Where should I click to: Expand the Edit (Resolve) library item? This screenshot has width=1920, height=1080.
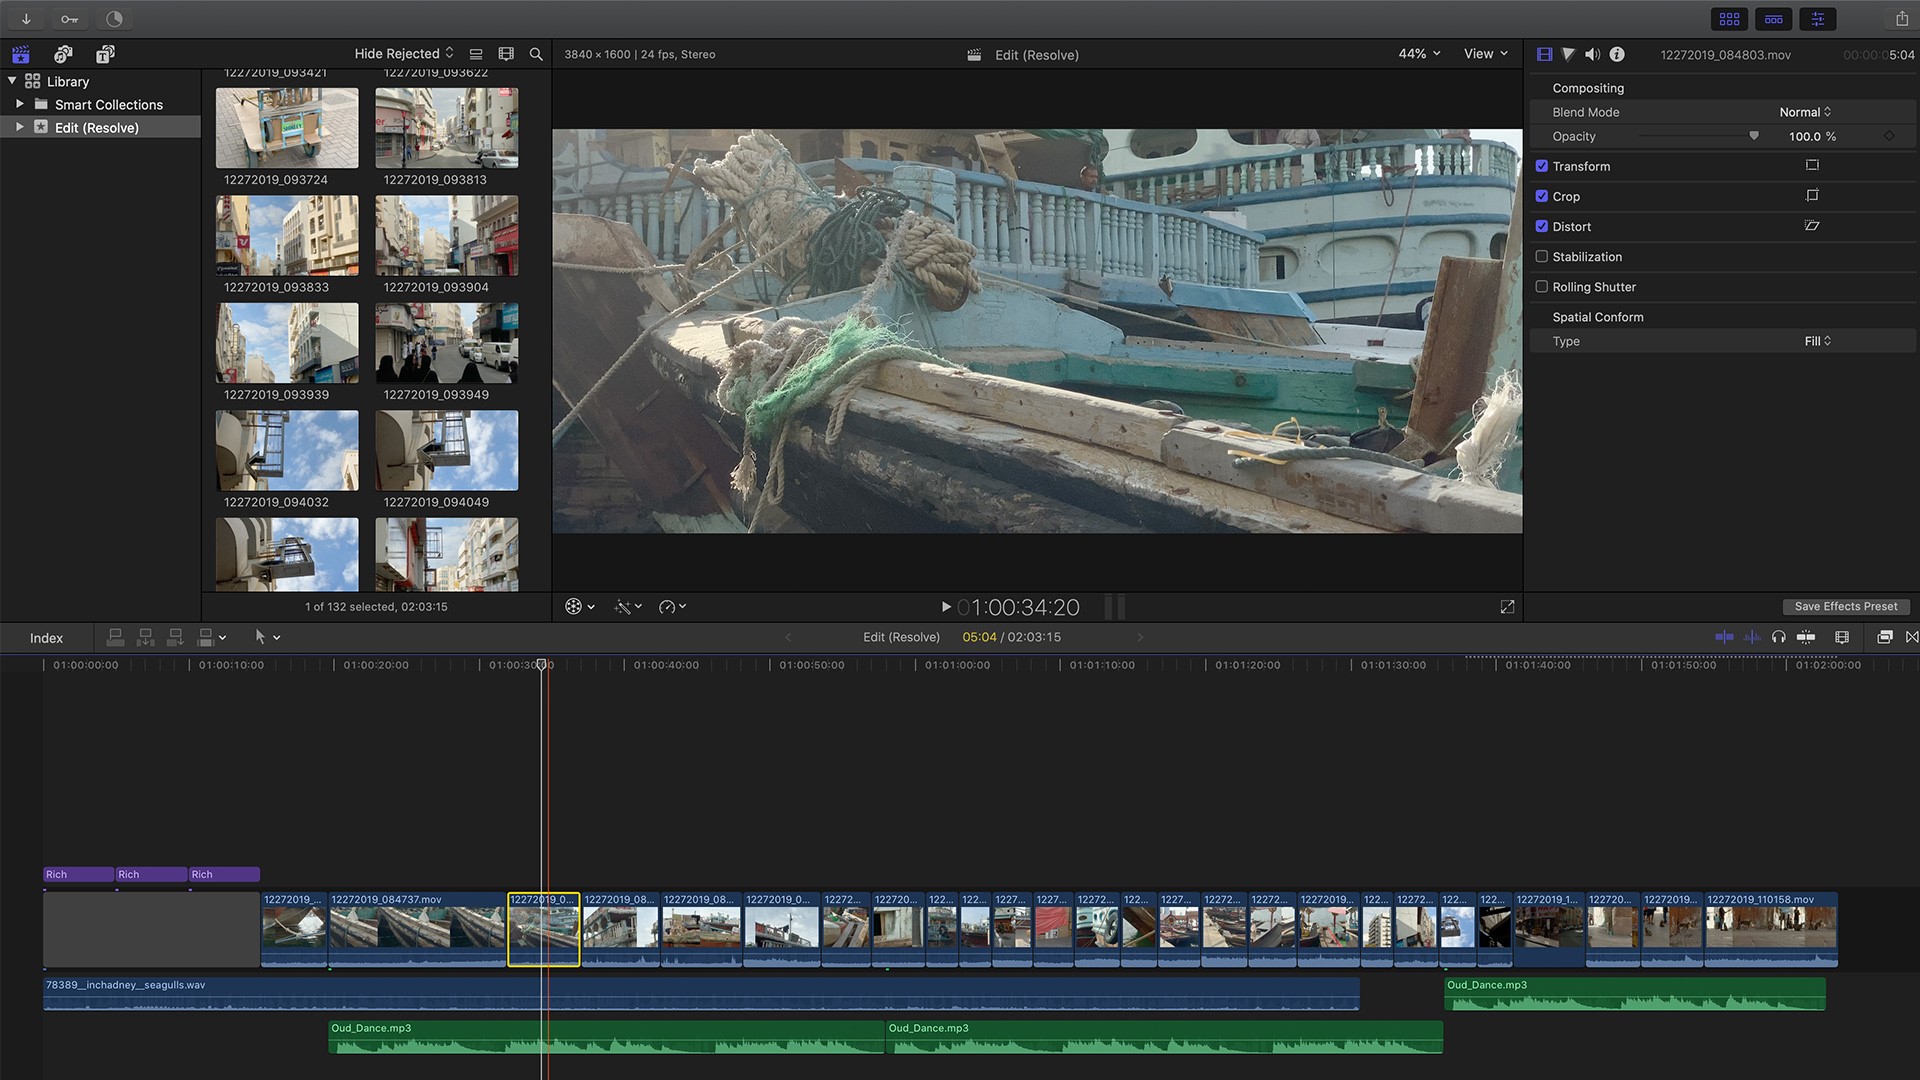[x=18, y=128]
